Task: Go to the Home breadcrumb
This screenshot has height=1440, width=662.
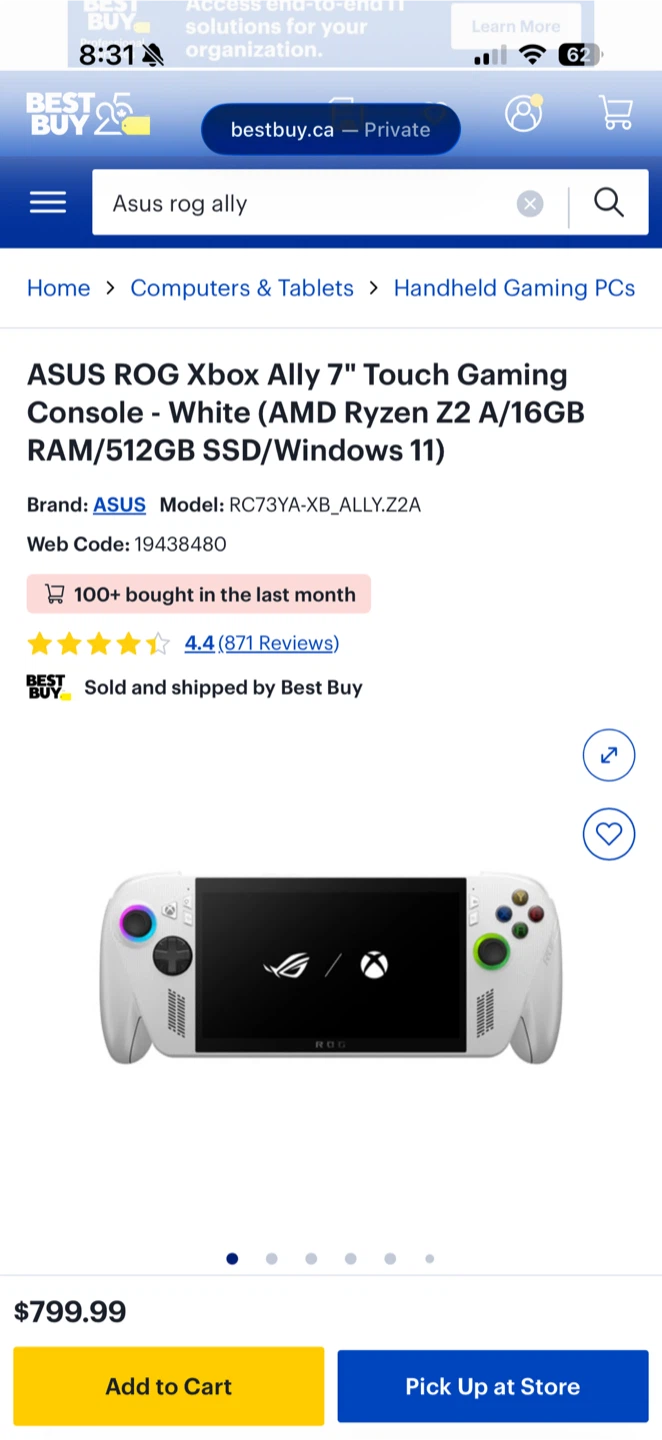Action: (58, 288)
